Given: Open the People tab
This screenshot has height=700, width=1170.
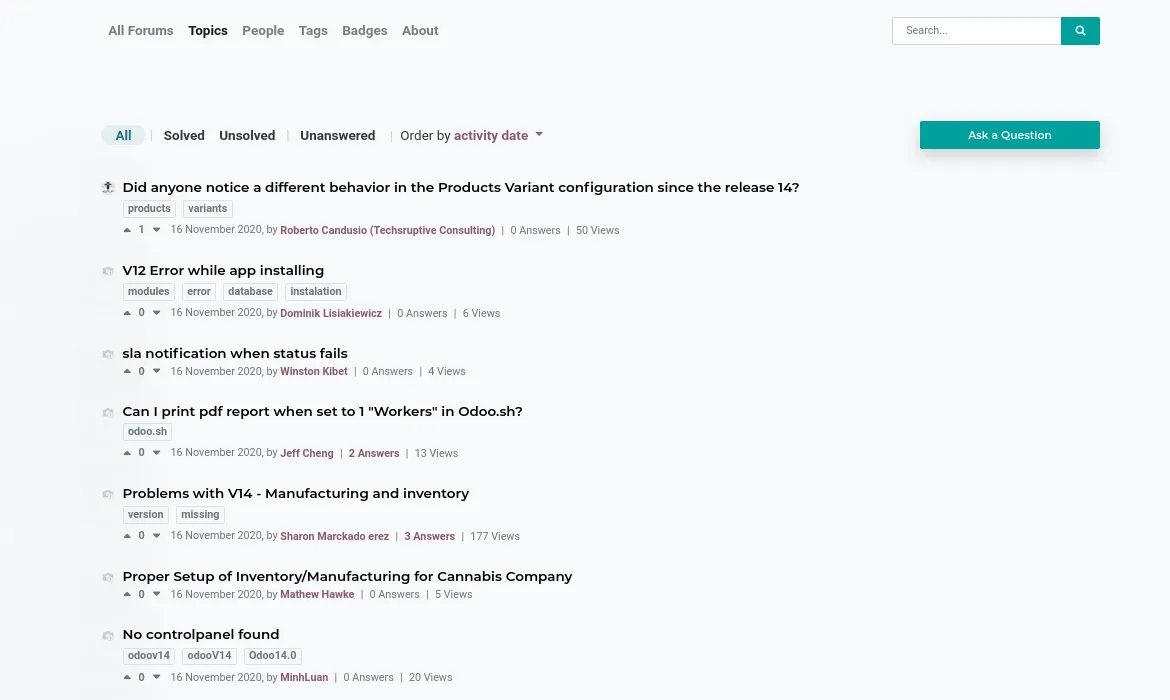Looking at the screenshot, I should [263, 31].
